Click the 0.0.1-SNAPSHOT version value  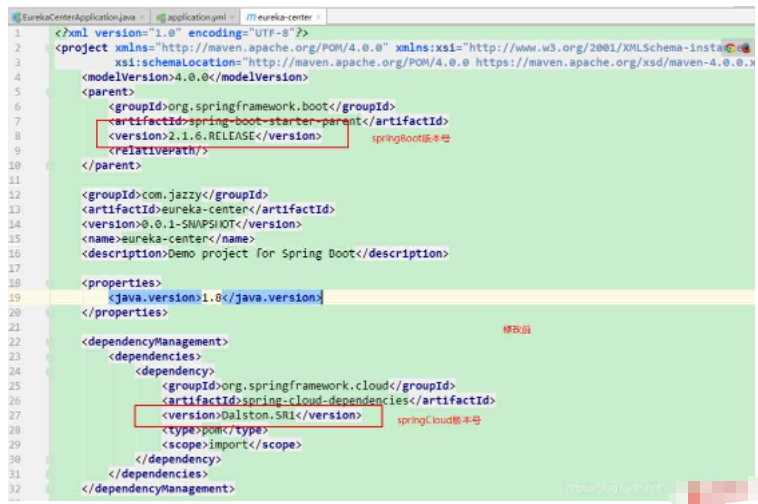pyautogui.click(x=188, y=224)
